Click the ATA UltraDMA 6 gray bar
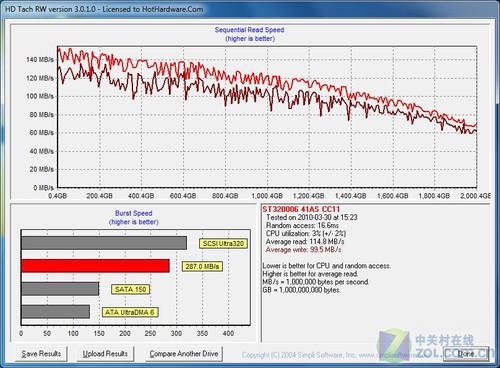Viewport: 500px width, 368px height. [x=56, y=312]
